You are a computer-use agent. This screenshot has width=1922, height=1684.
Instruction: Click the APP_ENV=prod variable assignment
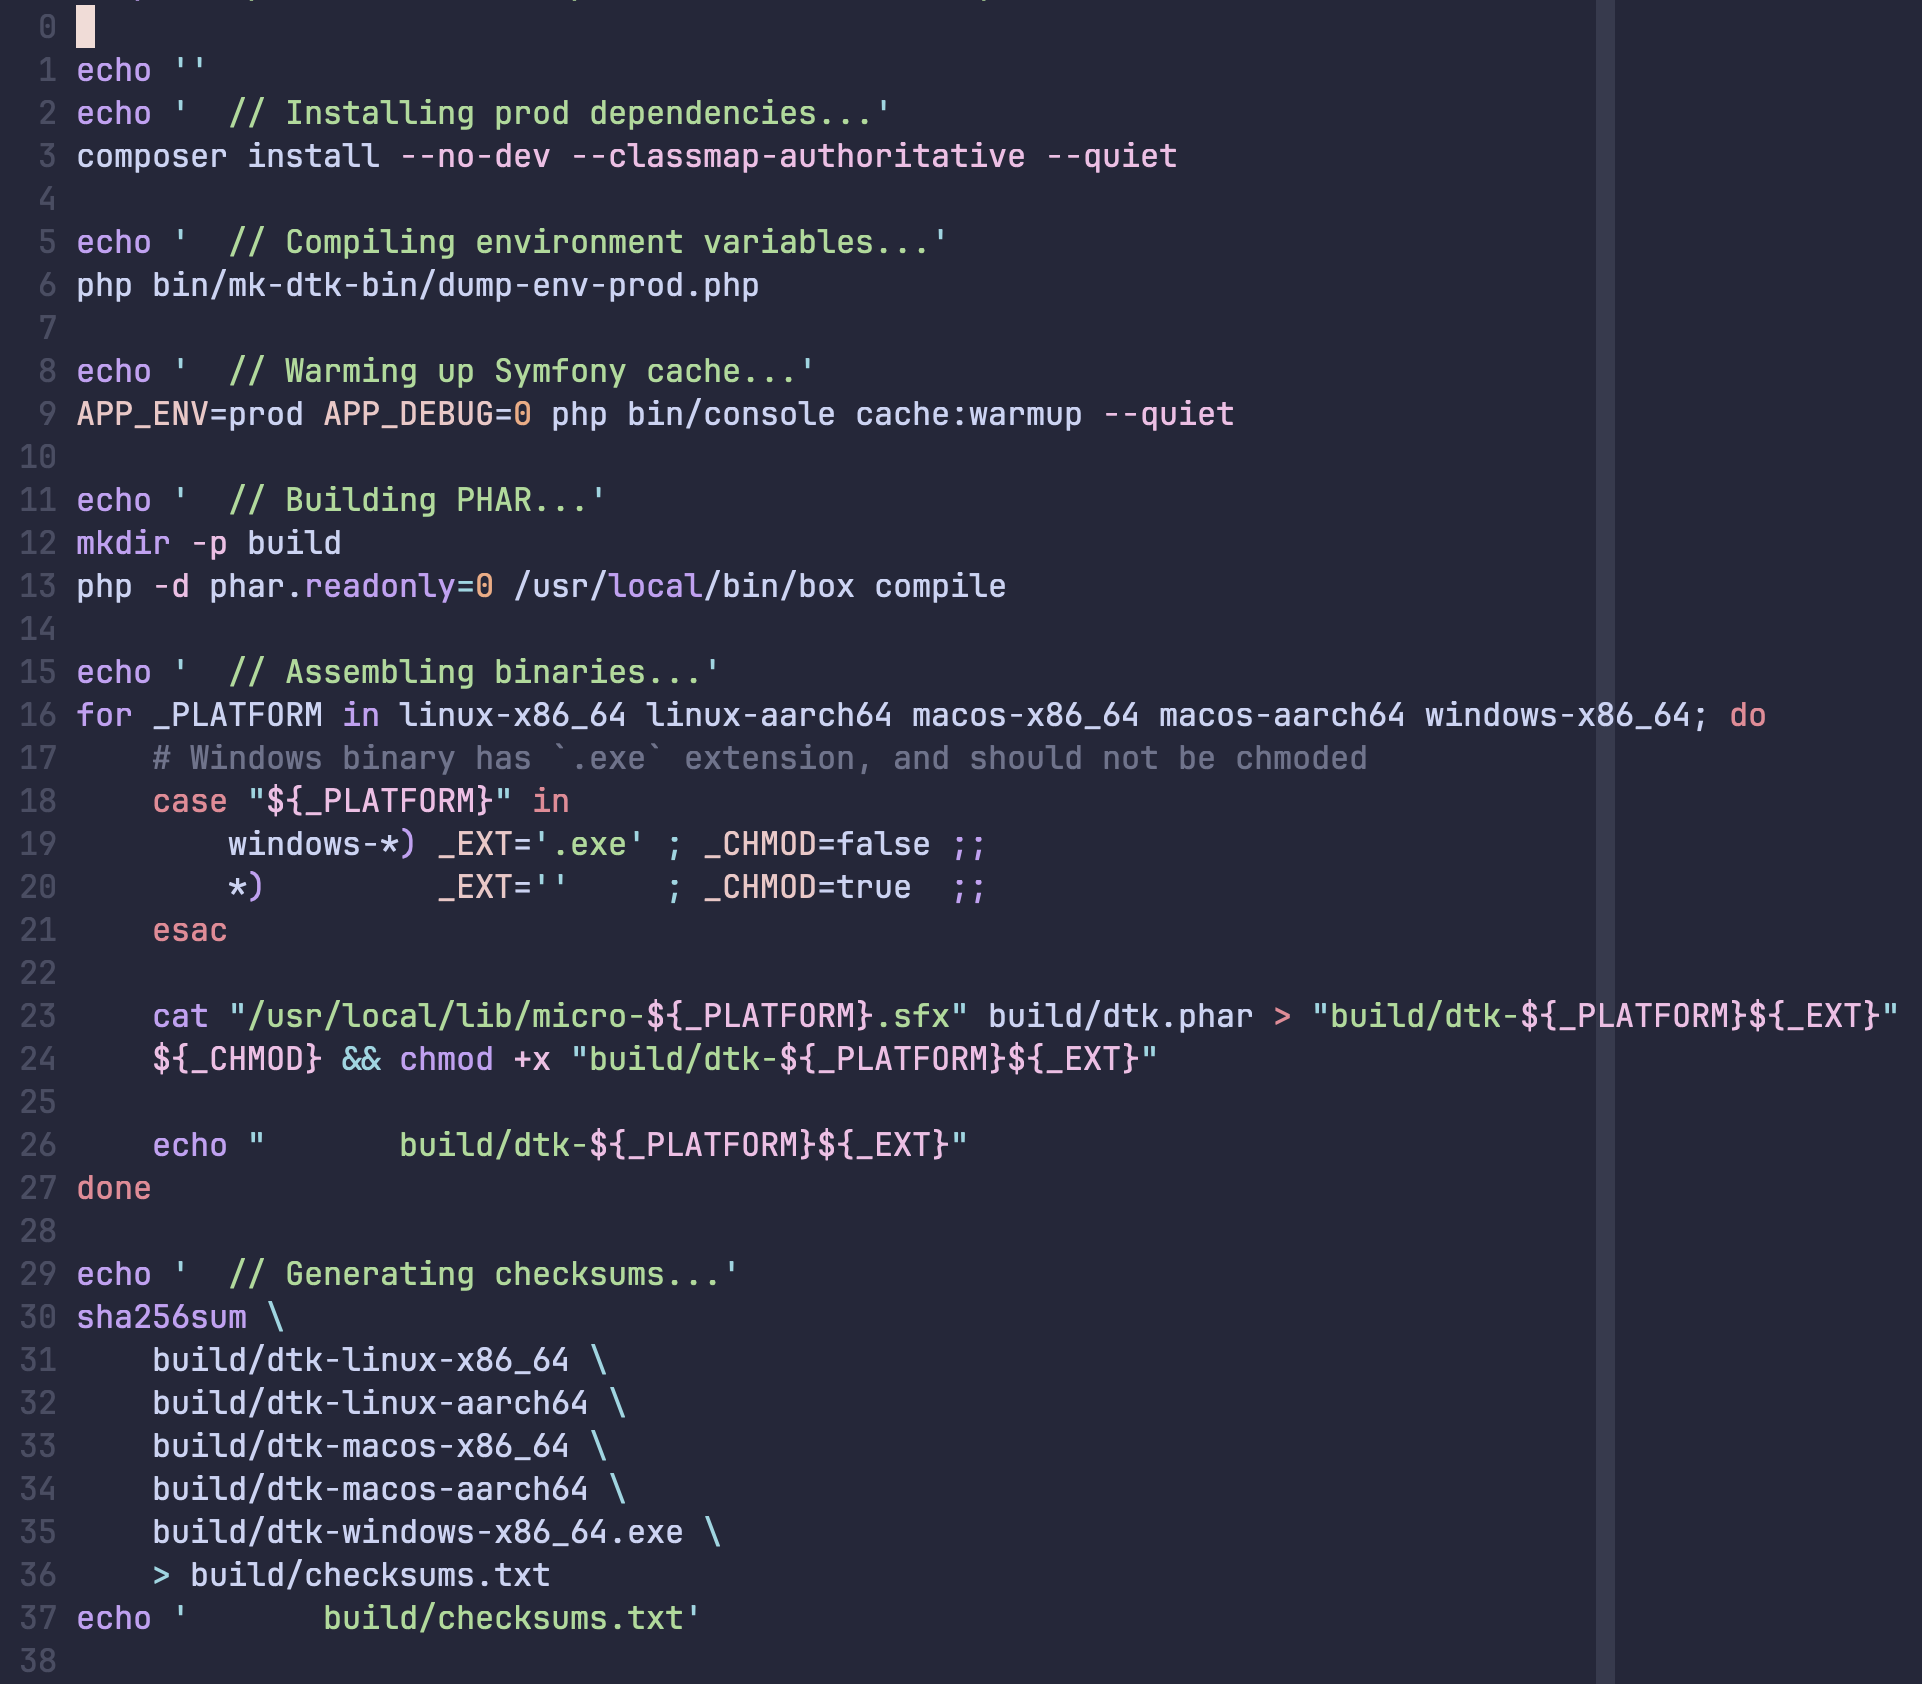point(190,414)
